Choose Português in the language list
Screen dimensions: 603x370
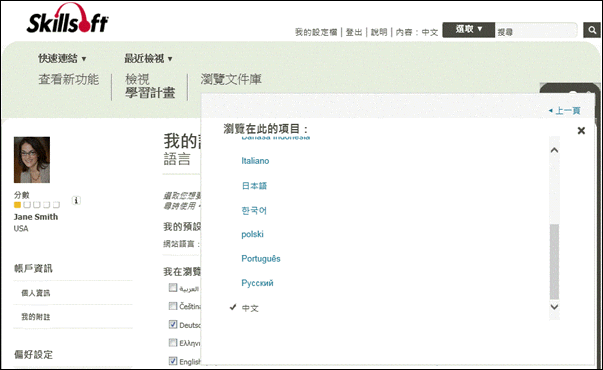[x=261, y=258]
